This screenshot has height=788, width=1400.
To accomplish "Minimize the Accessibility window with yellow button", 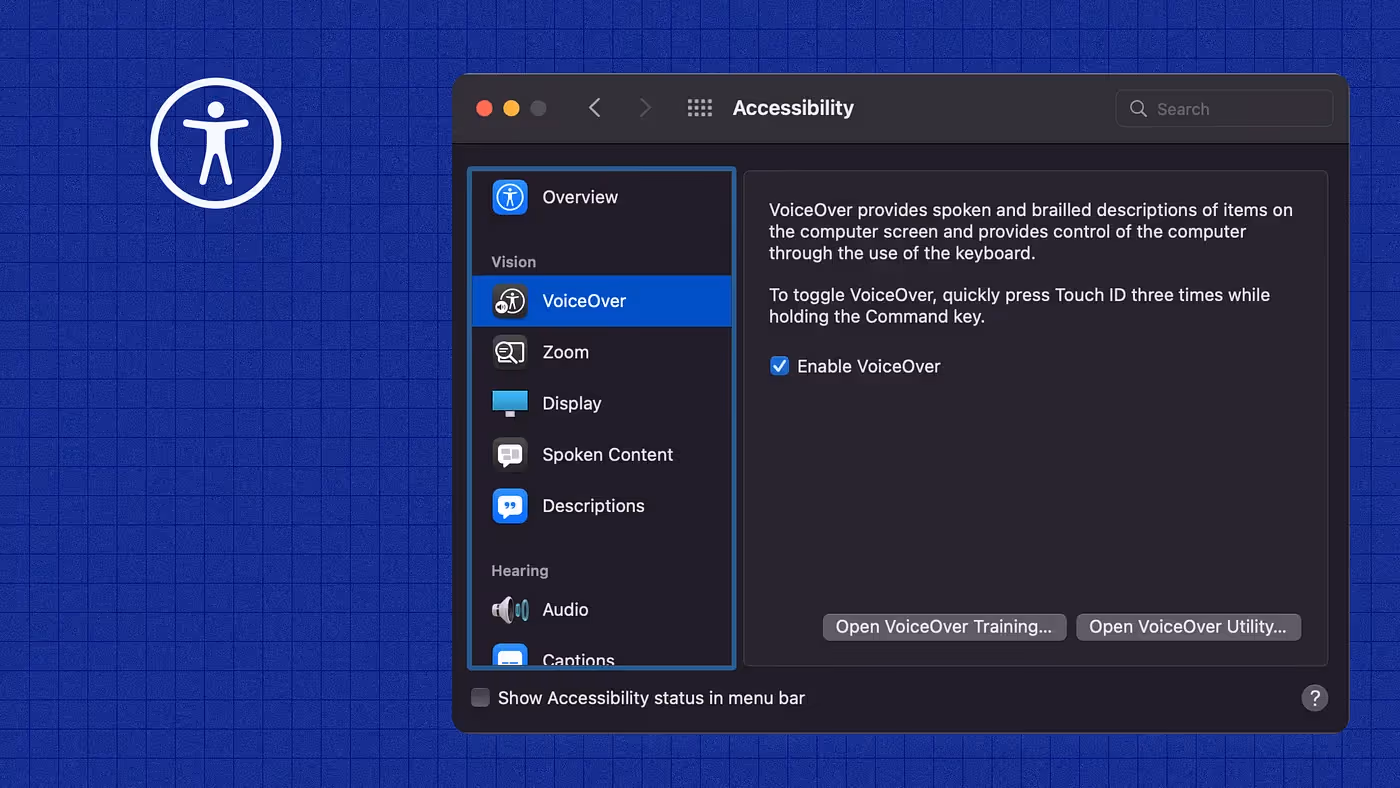I will pos(511,108).
